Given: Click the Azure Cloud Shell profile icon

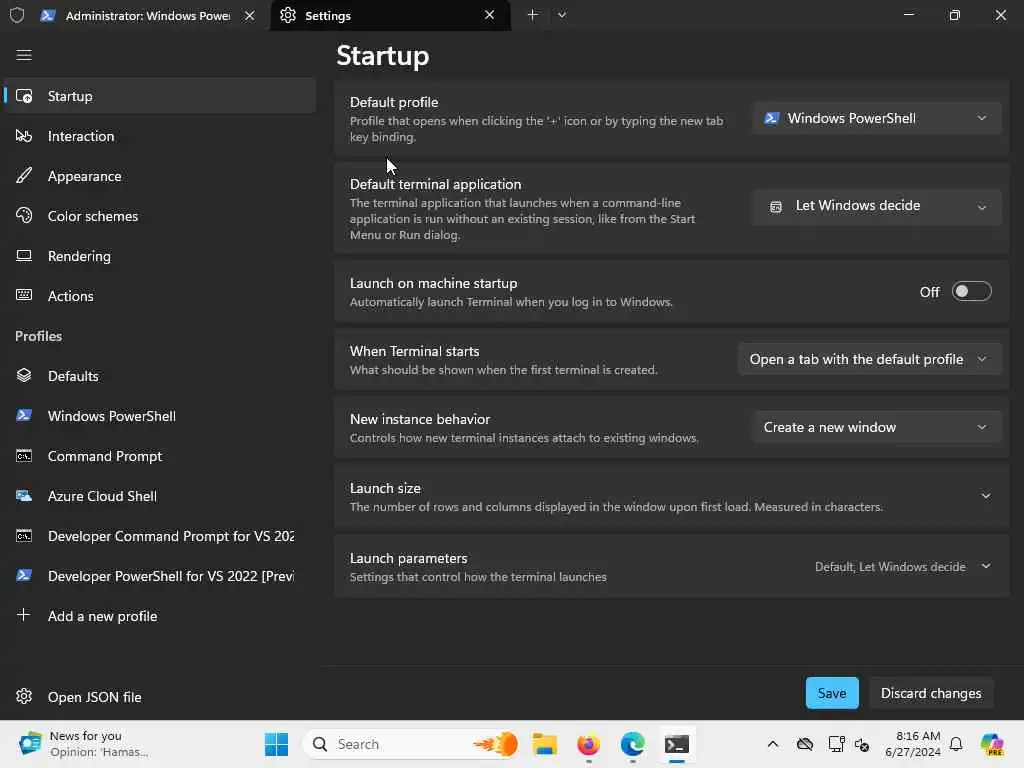Looking at the screenshot, I should click(x=24, y=496).
